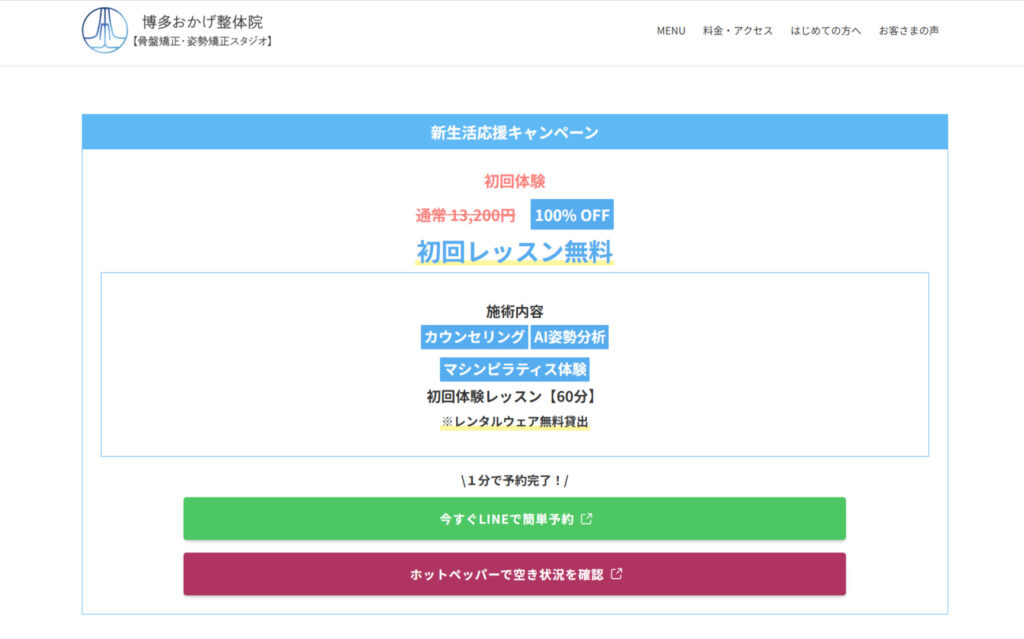Click the 骨盤矯正・姿勢矯正スタジオ subtitle text
1024x639 pixels.
pos(203,42)
